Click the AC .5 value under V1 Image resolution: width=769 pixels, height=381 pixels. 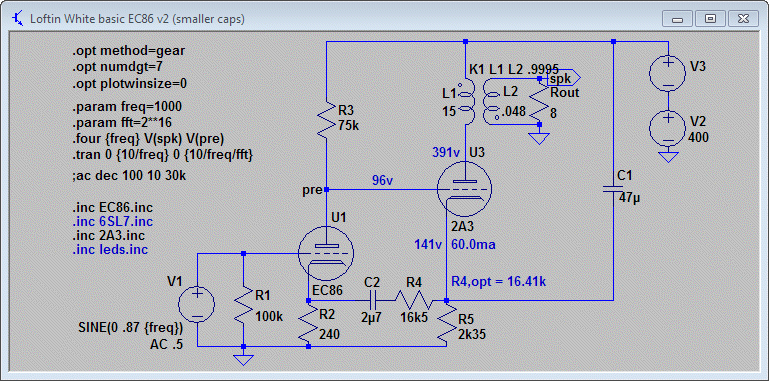click(167, 344)
